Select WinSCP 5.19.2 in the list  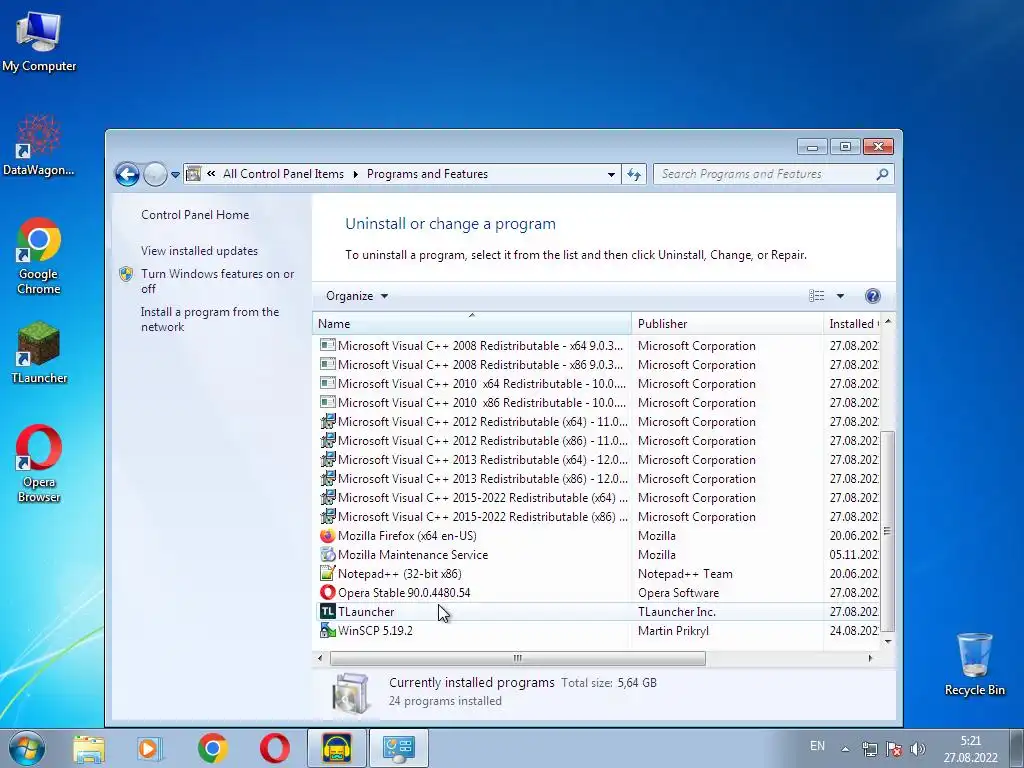(x=597, y=630)
